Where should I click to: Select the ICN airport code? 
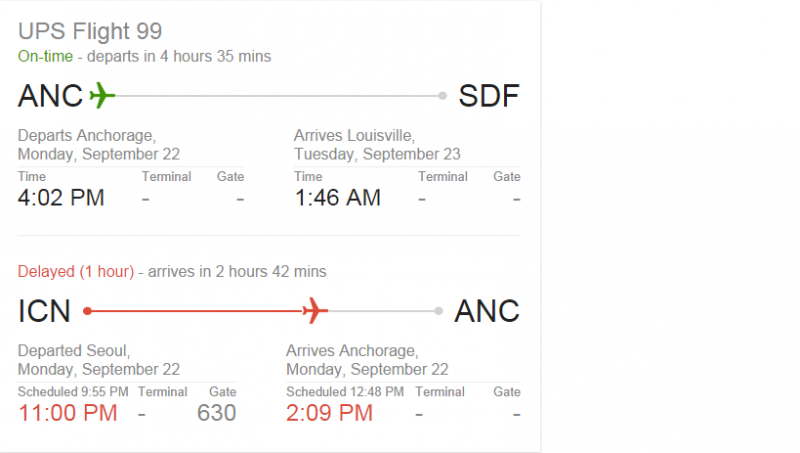(44, 311)
